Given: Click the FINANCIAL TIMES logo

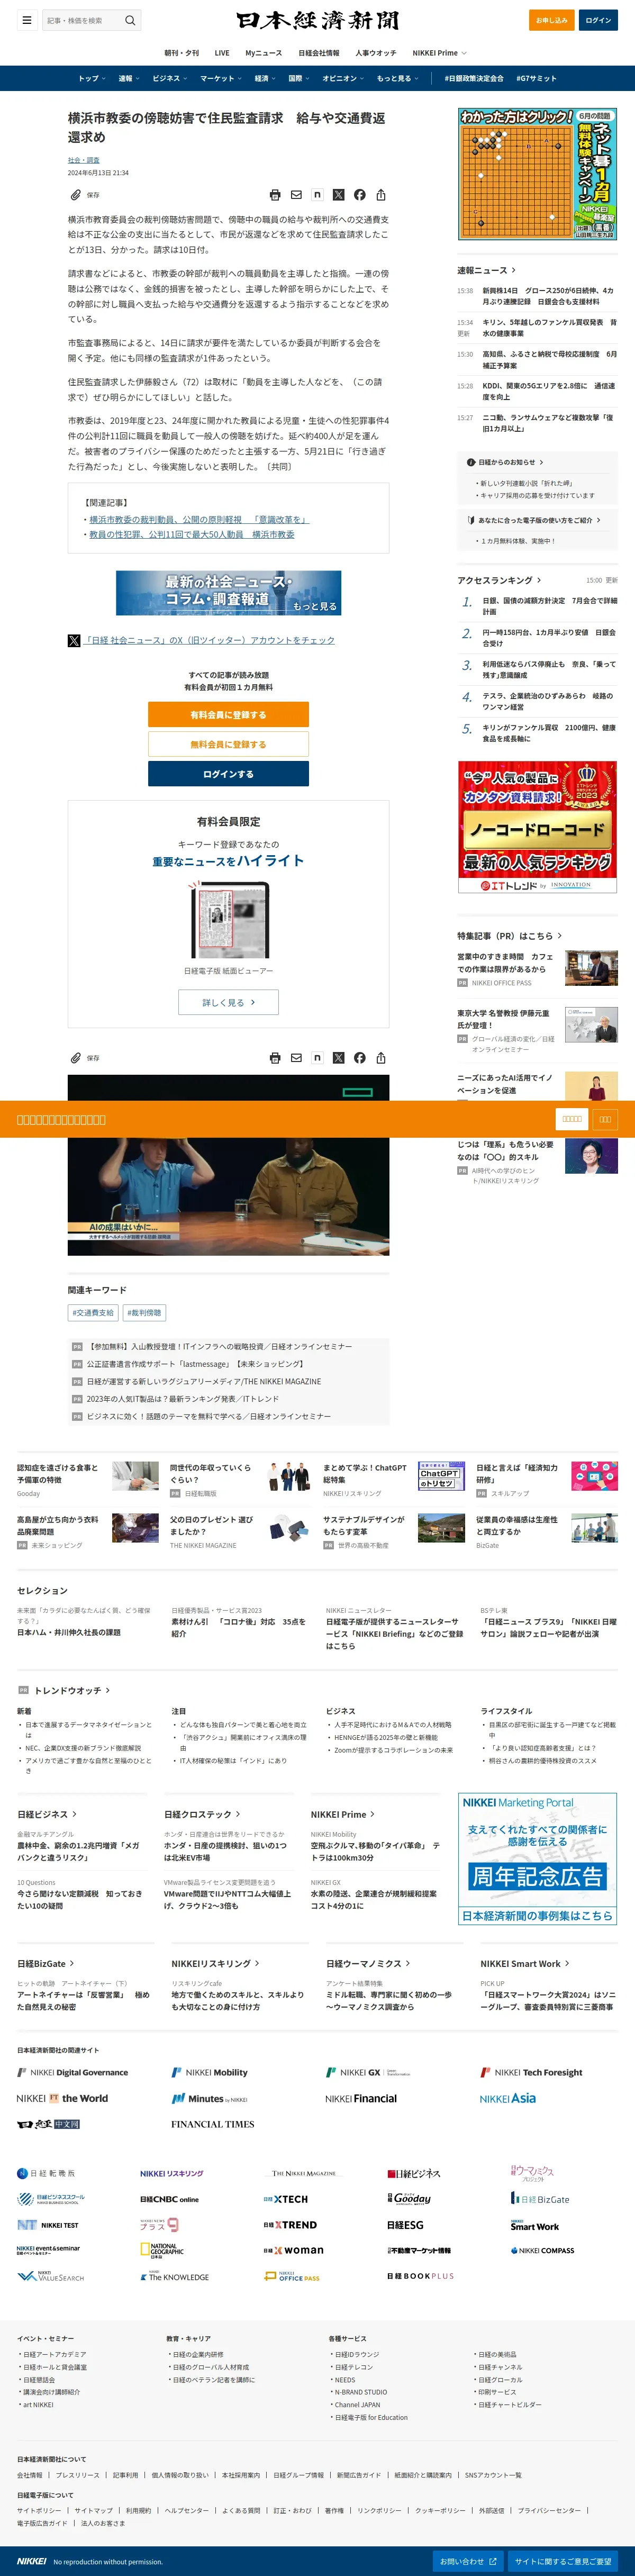Looking at the screenshot, I should pos(212,2124).
